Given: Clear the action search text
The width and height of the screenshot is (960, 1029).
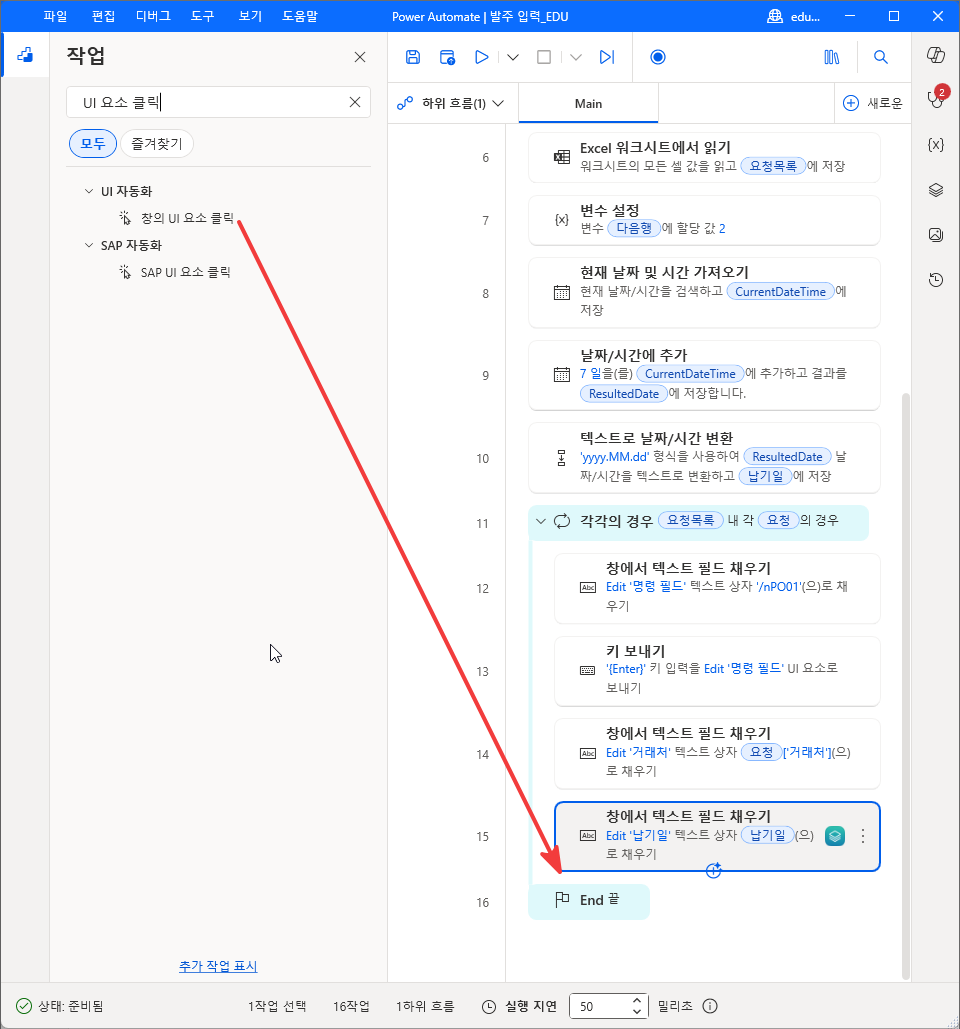Looking at the screenshot, I should 355,102.
